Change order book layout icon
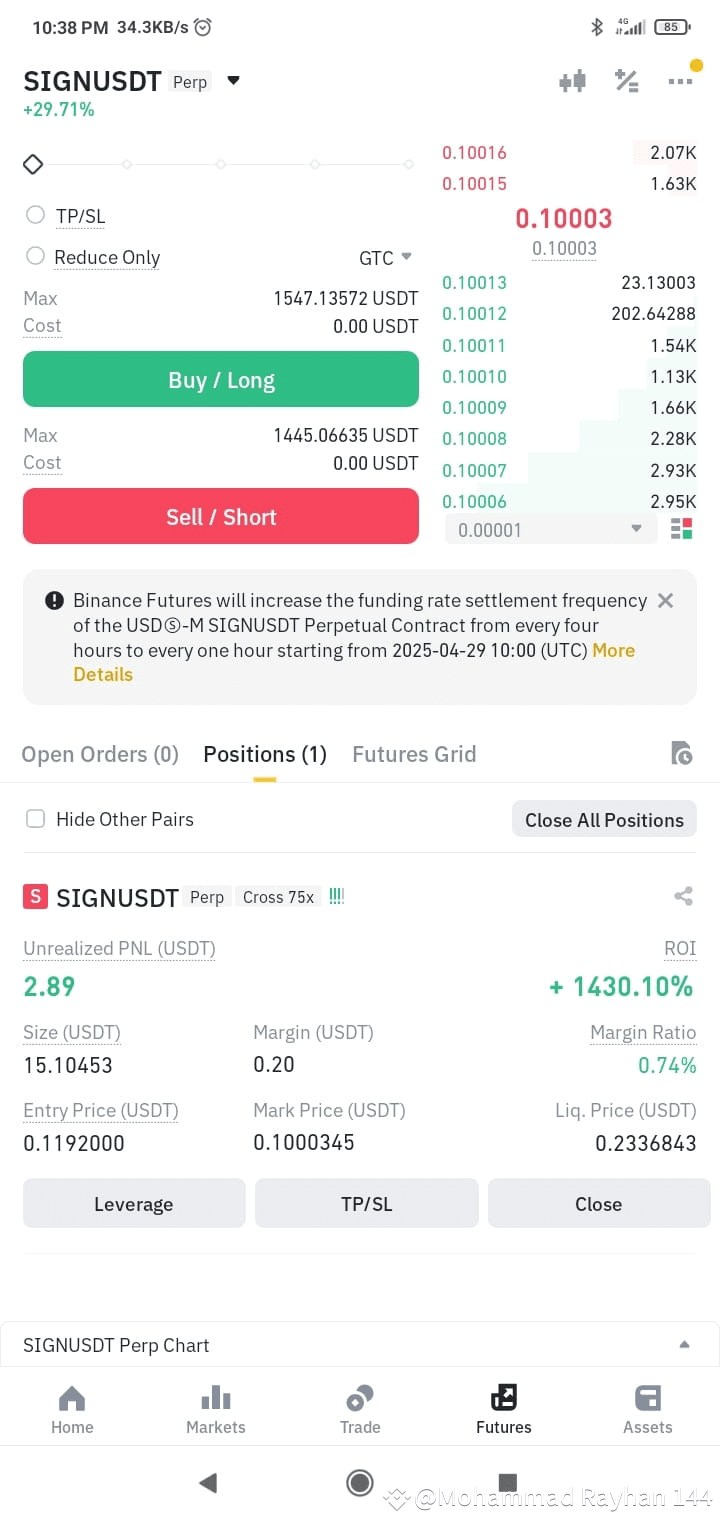 682,529
